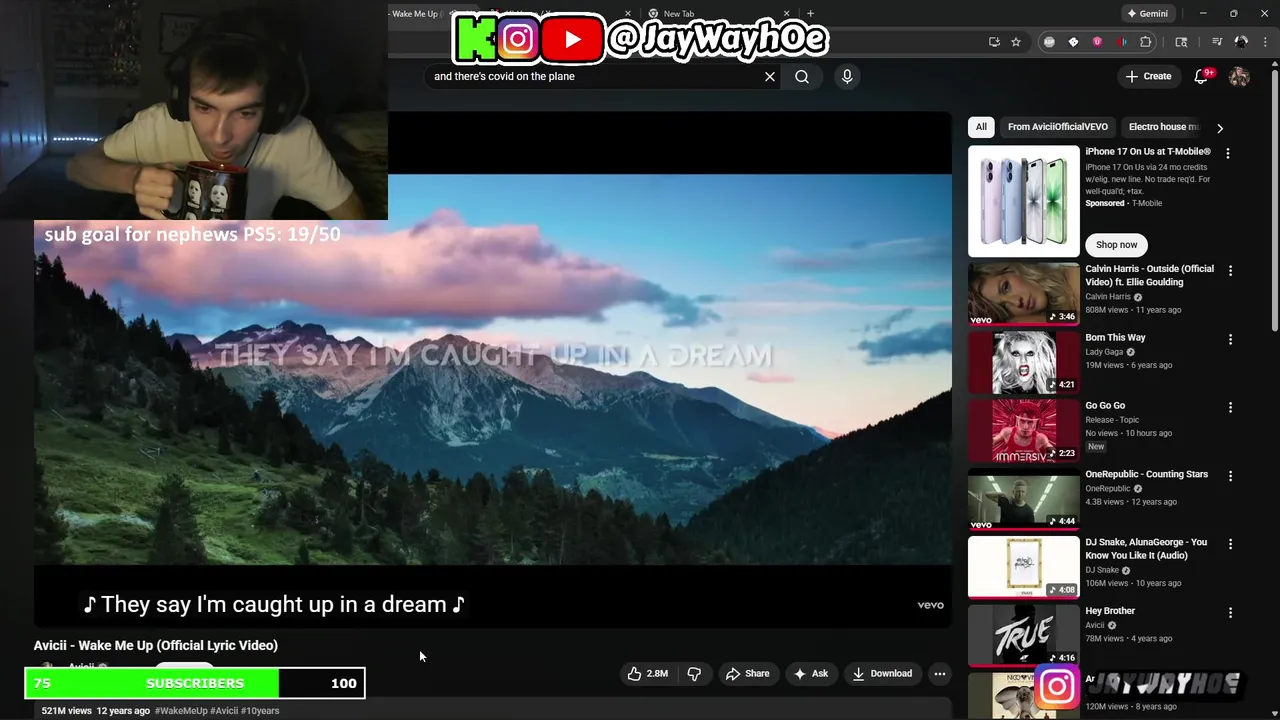Screen dimensions: 1280x720
Task: Open the ABP ad blocker extension
Action: point(1049,42)
